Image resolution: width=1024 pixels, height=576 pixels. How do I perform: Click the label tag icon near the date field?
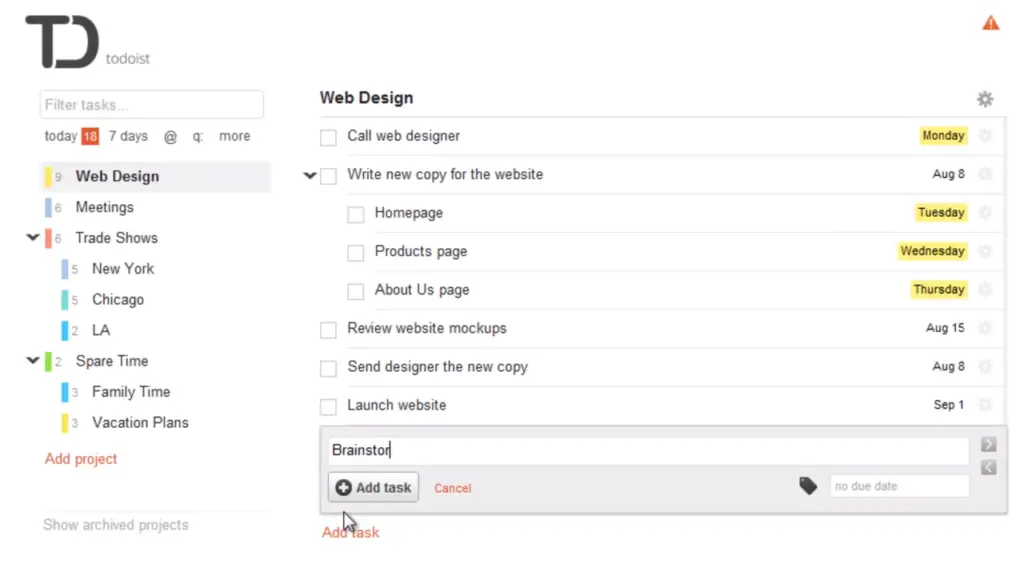[807, 485]
